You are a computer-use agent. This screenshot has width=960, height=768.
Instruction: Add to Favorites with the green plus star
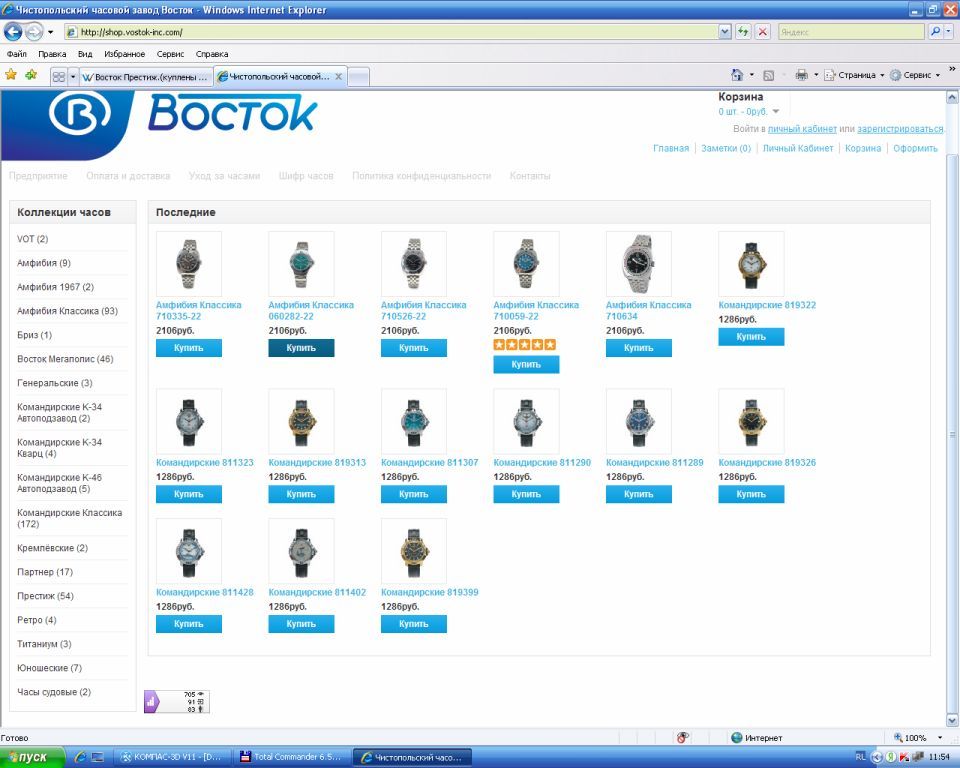(x=31, y=75)
